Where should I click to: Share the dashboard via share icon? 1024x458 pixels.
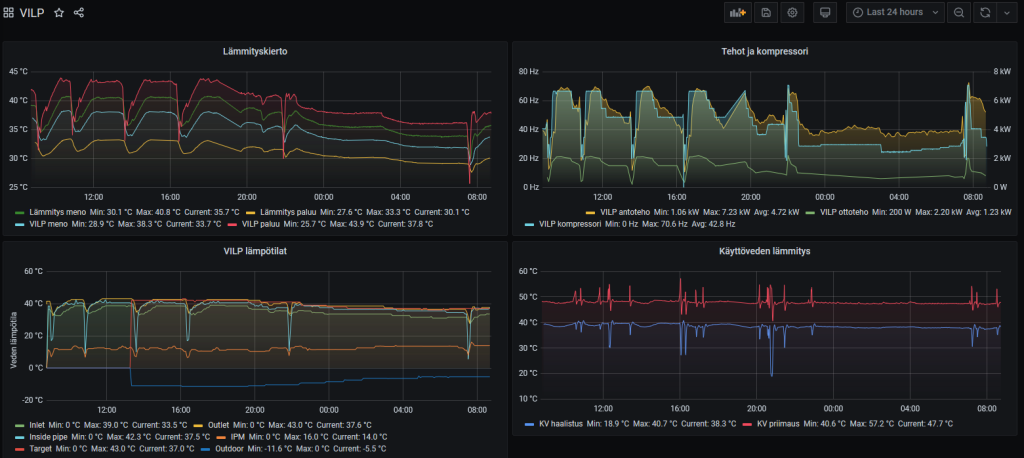pos(79,13)
